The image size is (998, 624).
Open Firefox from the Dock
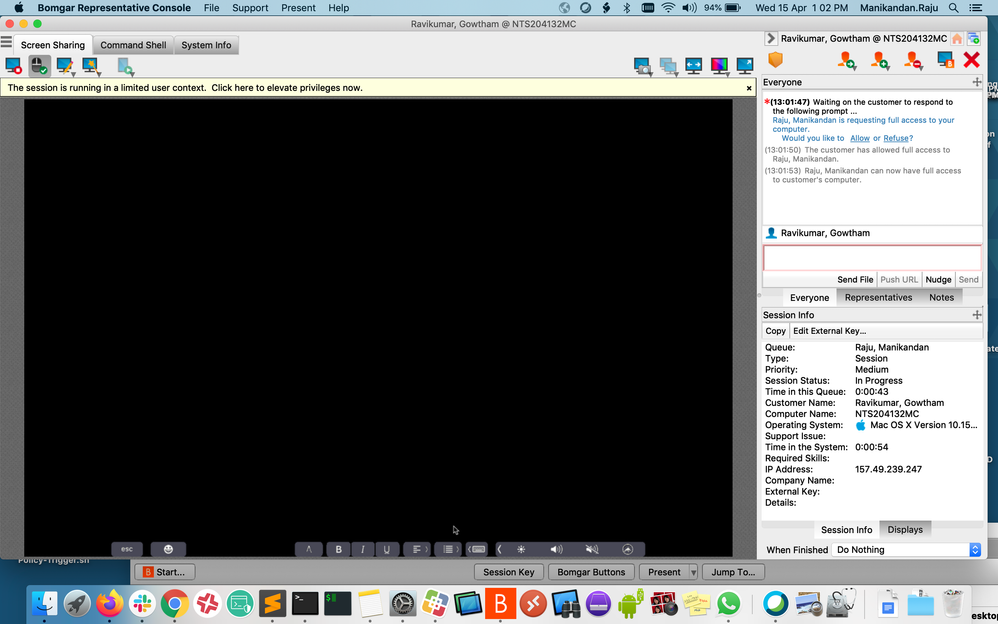[109, 603]
